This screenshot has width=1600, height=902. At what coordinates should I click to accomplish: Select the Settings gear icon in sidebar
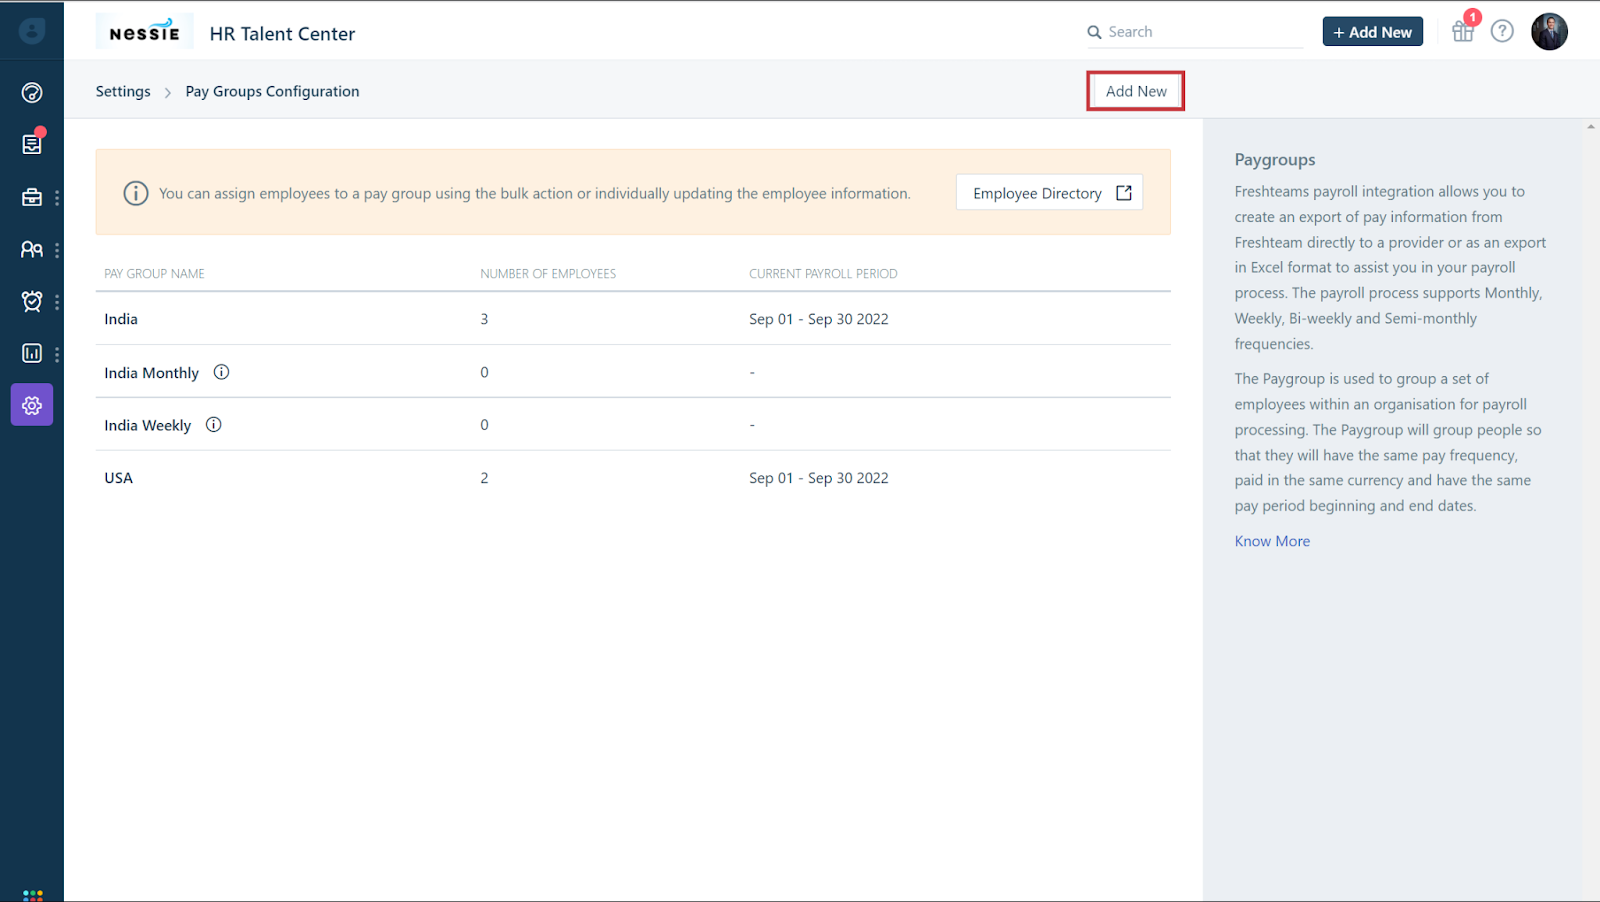pos(32,405)
